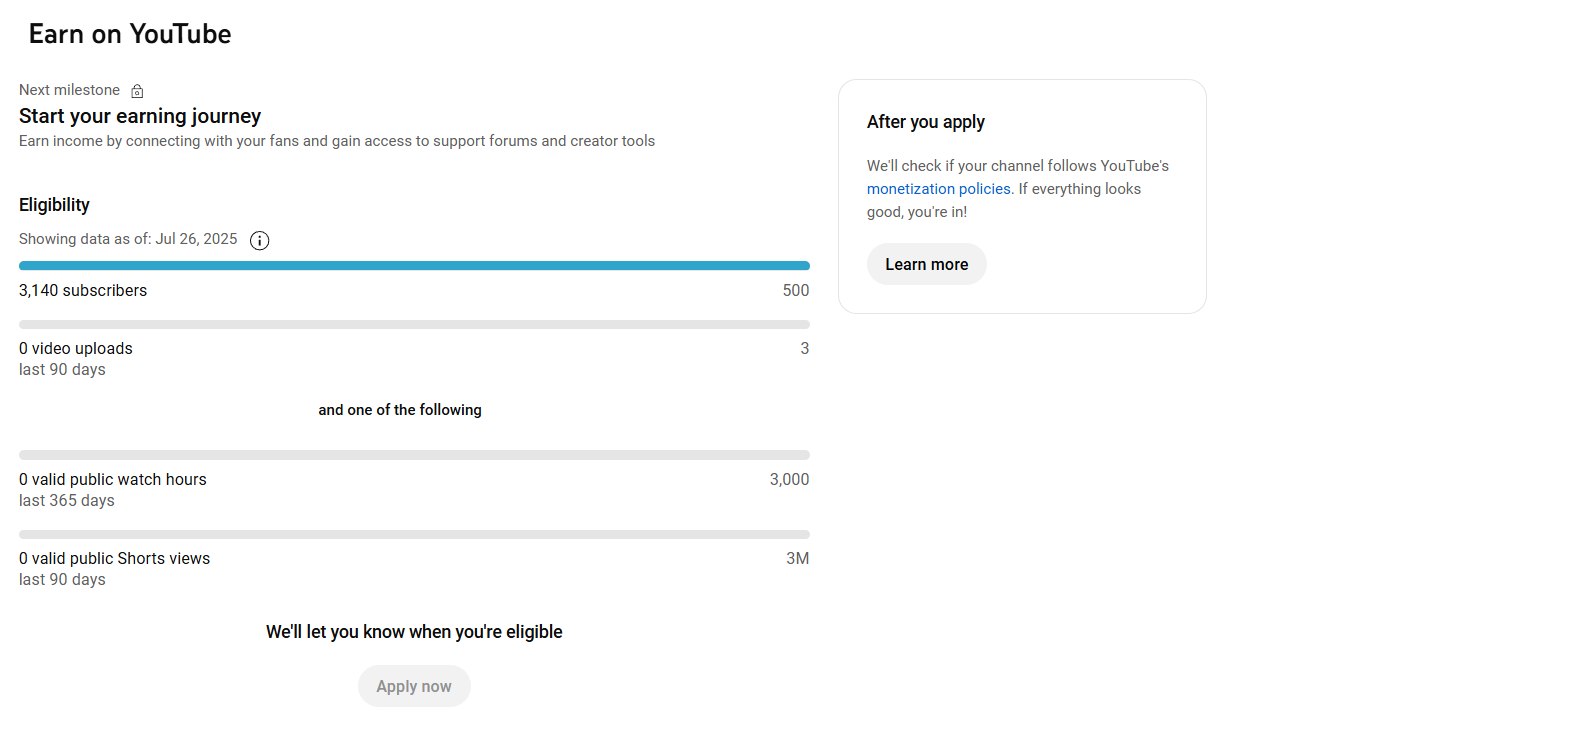Viewport: 1593px width, 733px height.
Task: Click the Apply now button
Action: coord(414,686)
